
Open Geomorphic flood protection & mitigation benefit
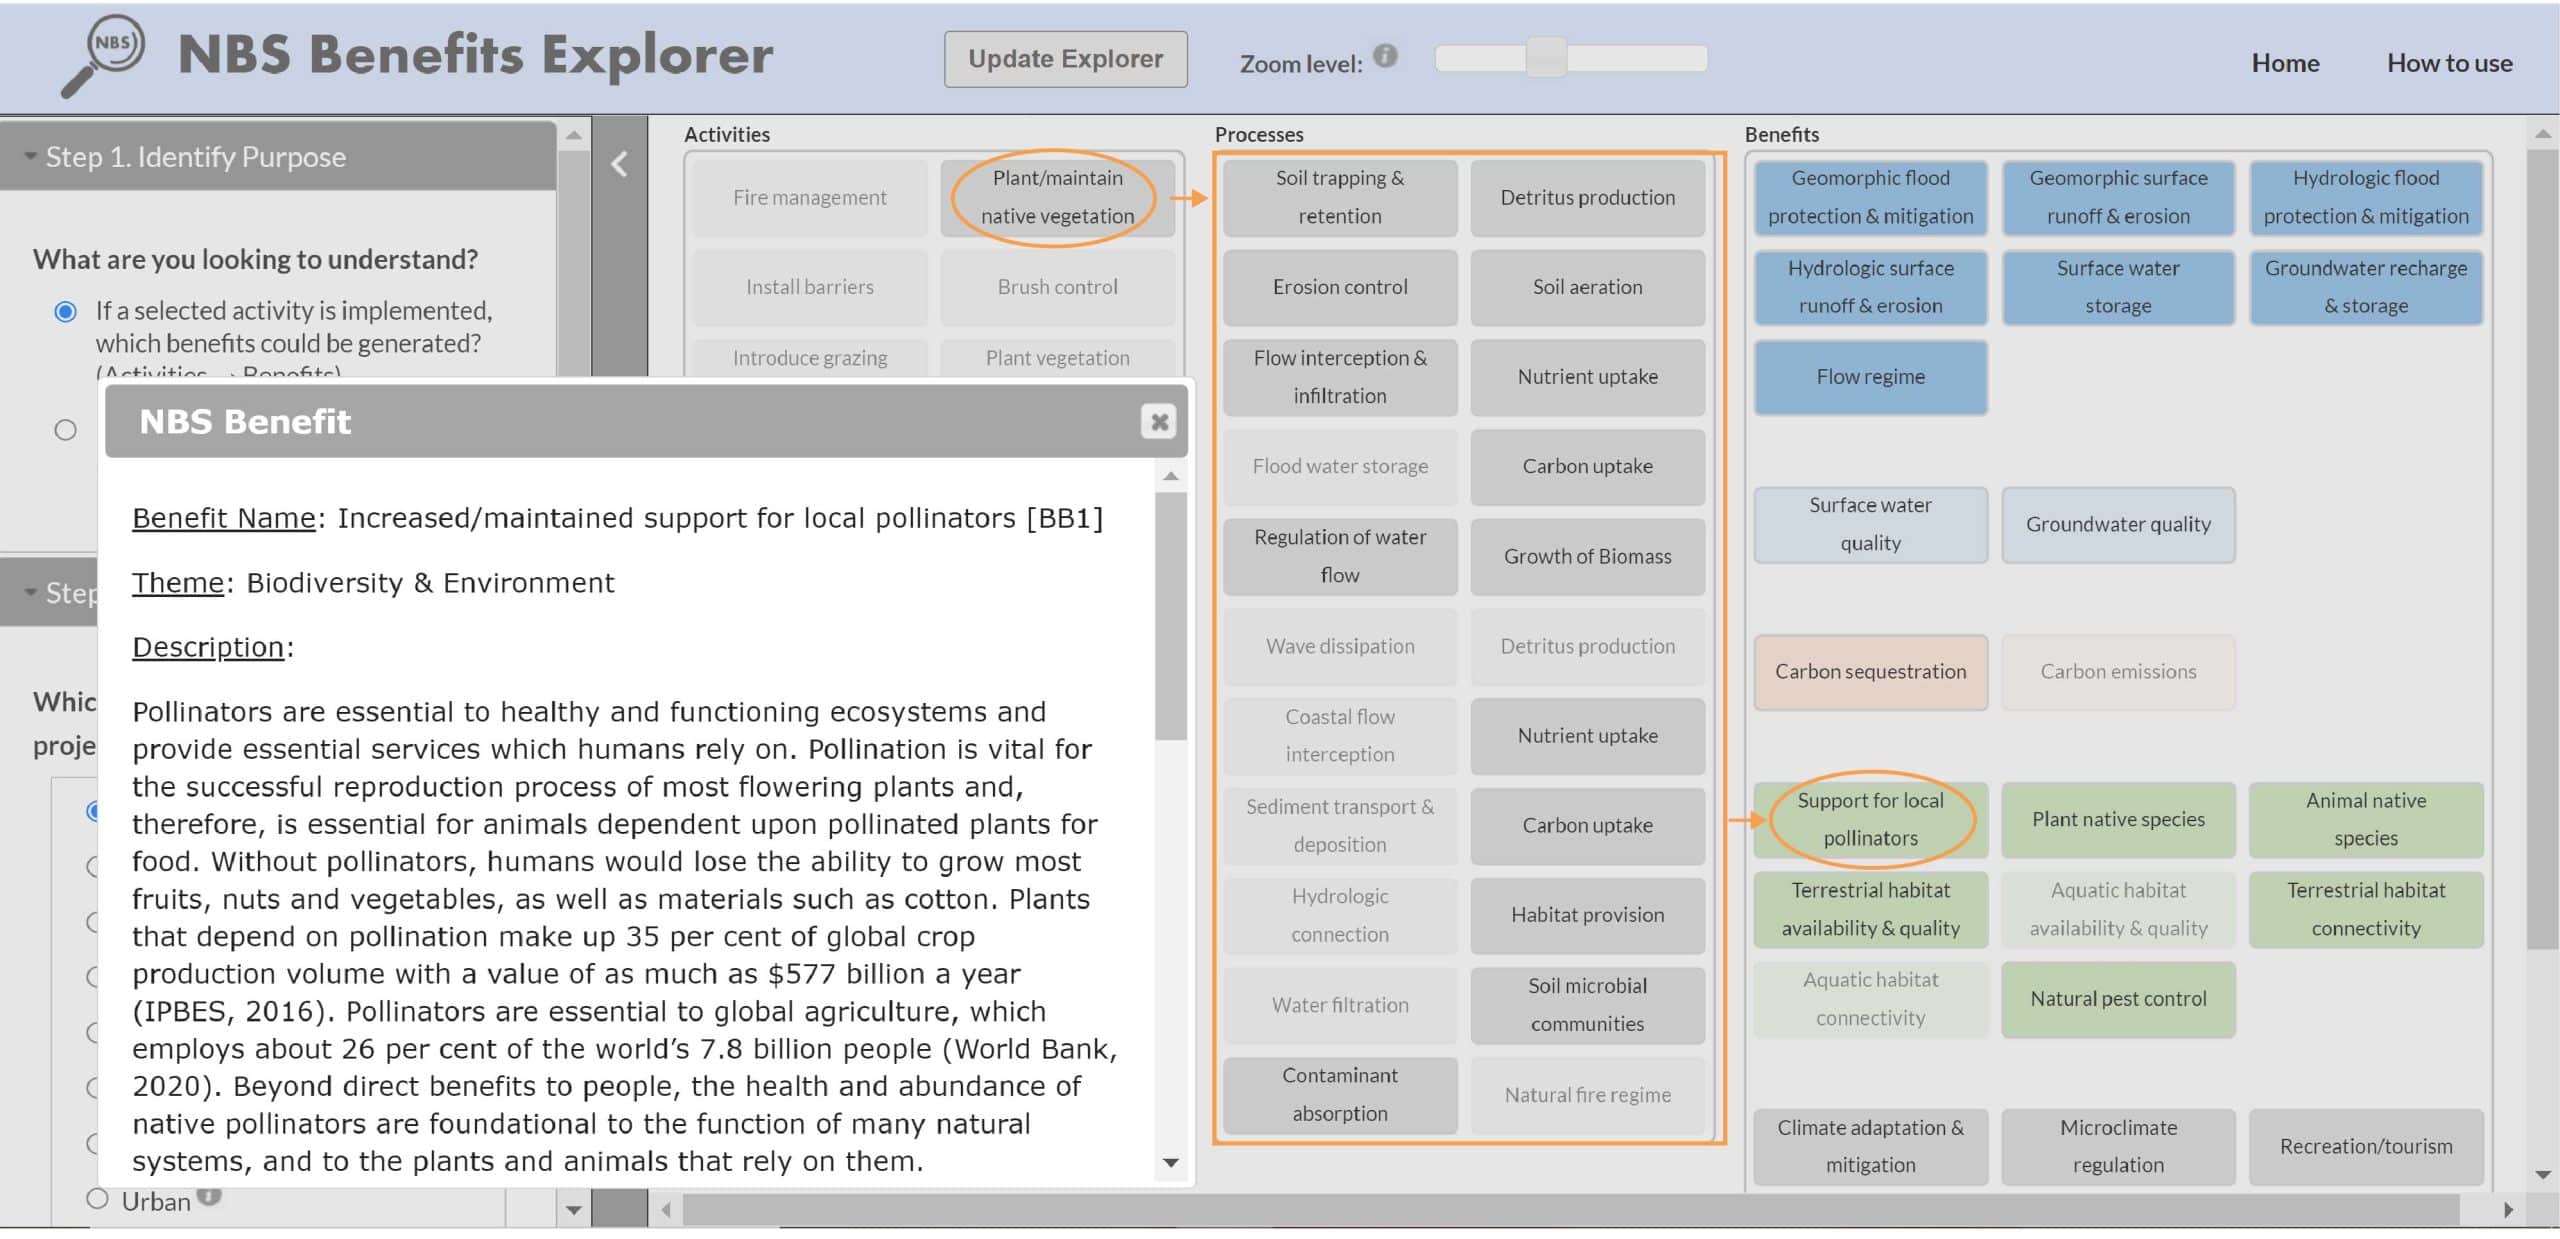pyautogui.click(x=1870, y=198)
